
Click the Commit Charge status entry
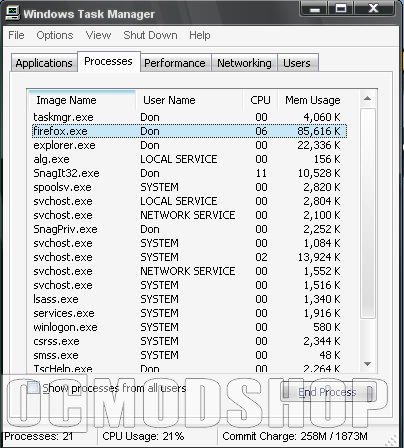295,436
